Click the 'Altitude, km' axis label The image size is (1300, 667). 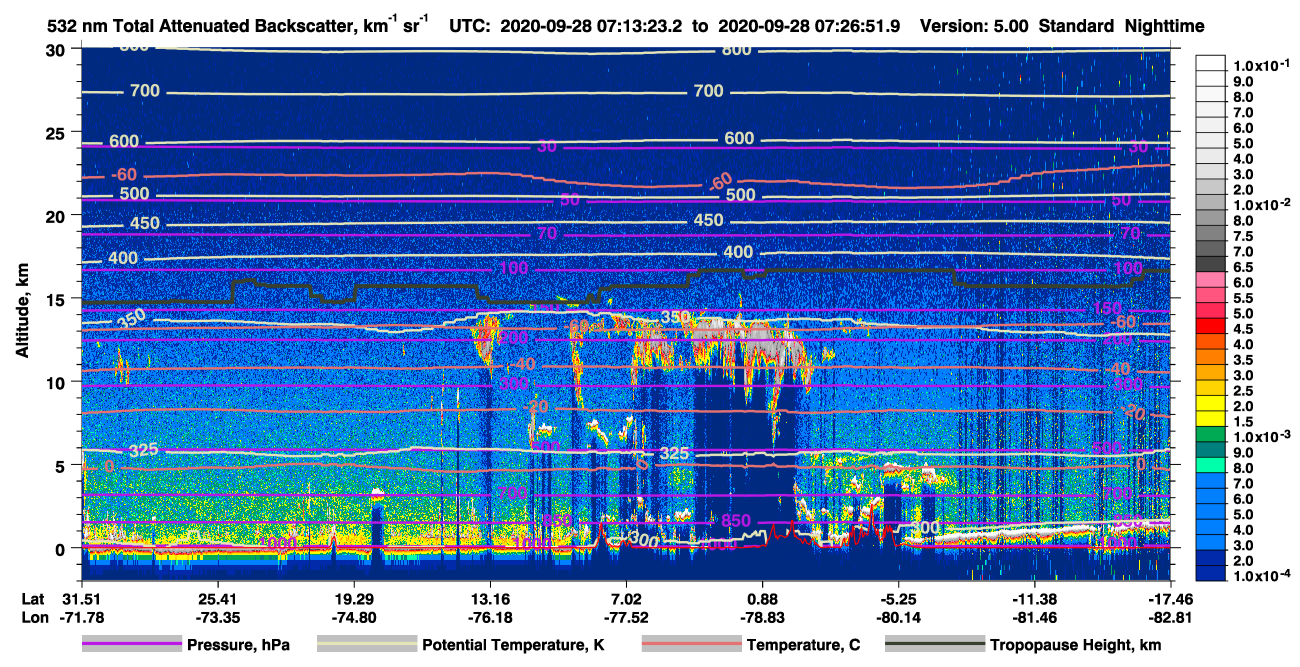(23, 313)
